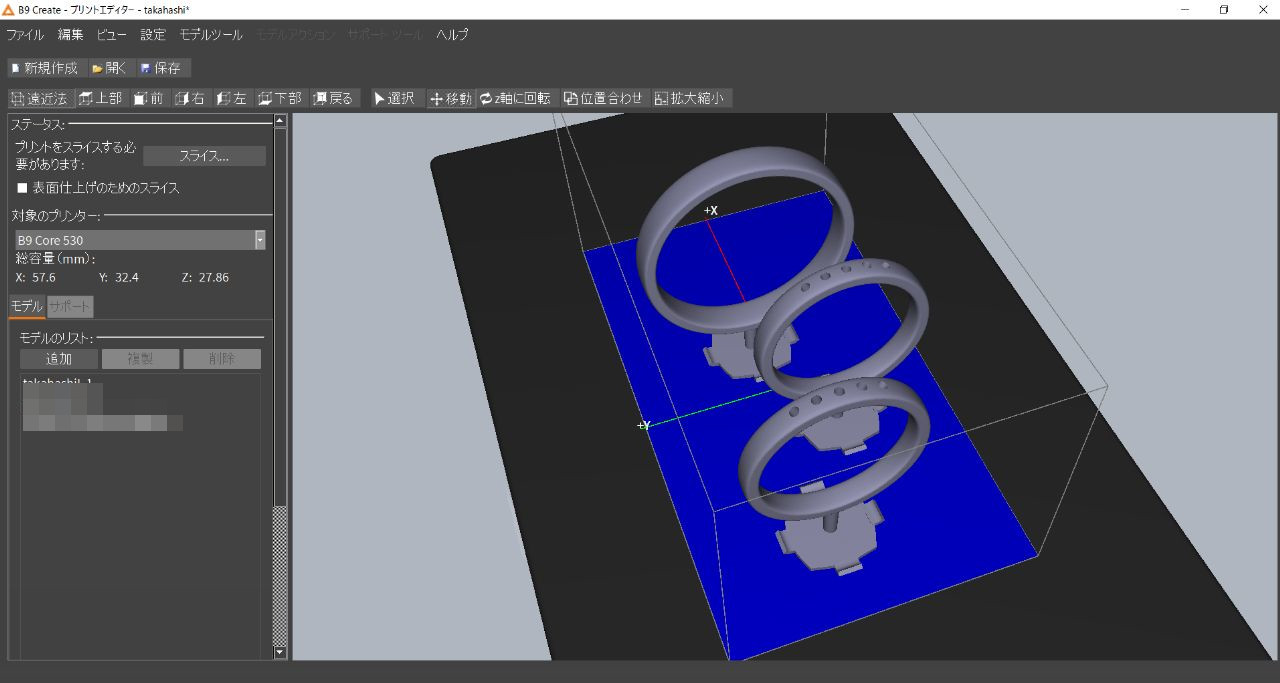Screen dimensions: 1280x683
Task: Click the 削除 delete button
Action: (222, 359)
